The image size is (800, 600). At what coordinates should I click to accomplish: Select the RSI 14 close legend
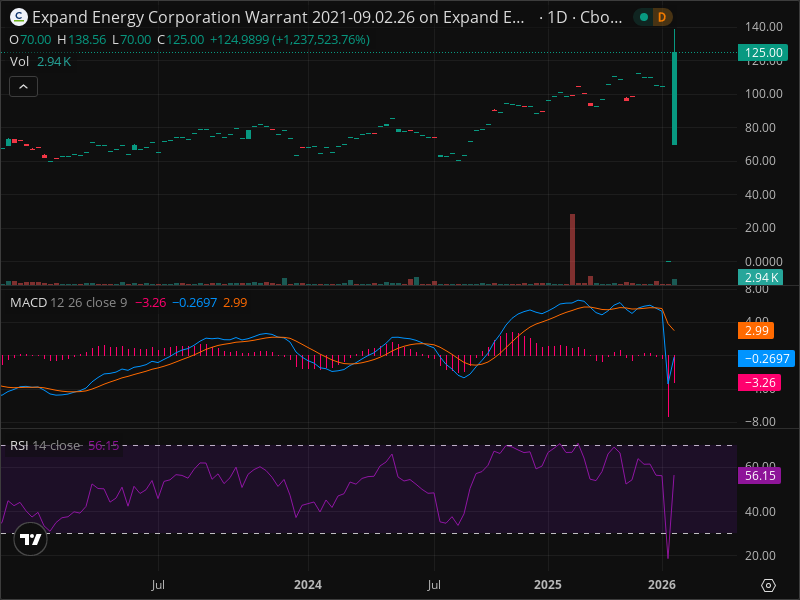45,445
